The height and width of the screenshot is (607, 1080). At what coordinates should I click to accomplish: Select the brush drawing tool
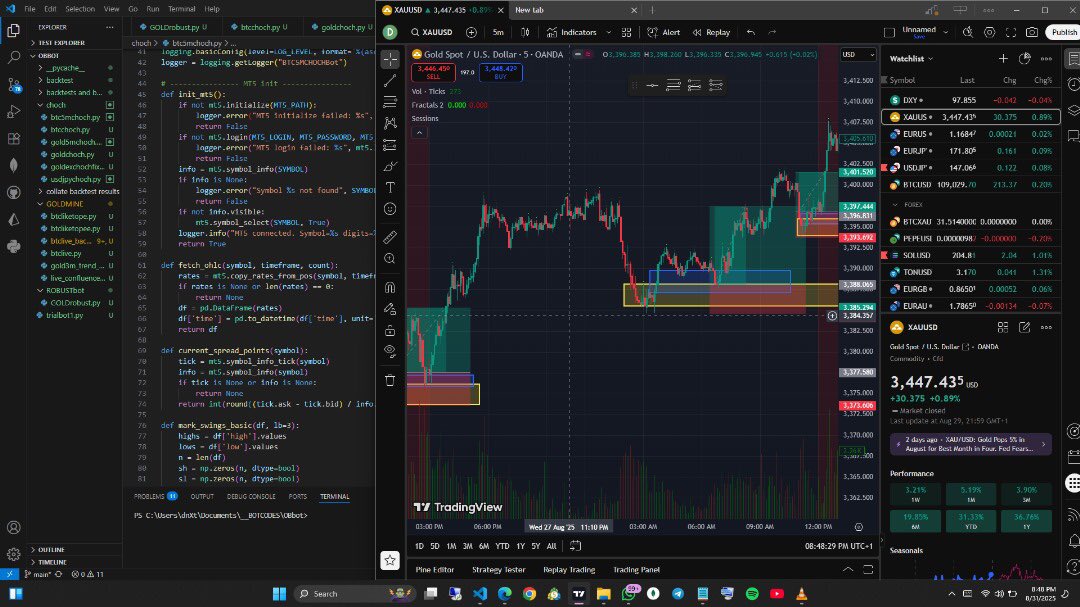point(390,167)
